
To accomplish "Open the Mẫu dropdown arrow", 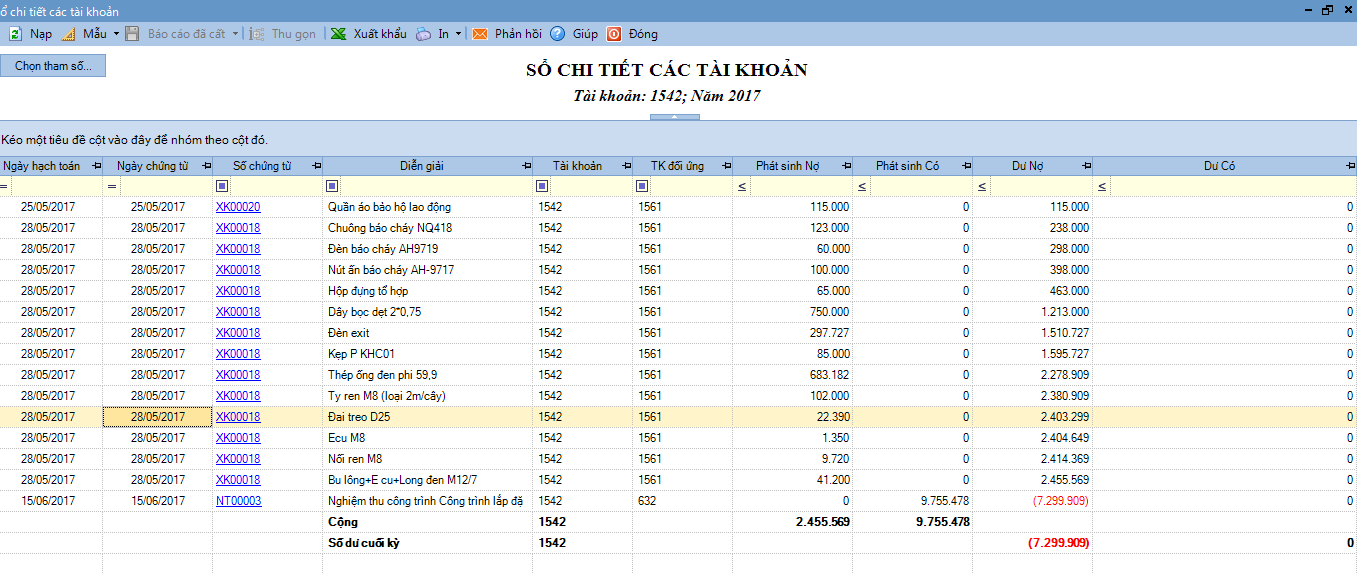I will pyautogui.click(x=116, y=34).
